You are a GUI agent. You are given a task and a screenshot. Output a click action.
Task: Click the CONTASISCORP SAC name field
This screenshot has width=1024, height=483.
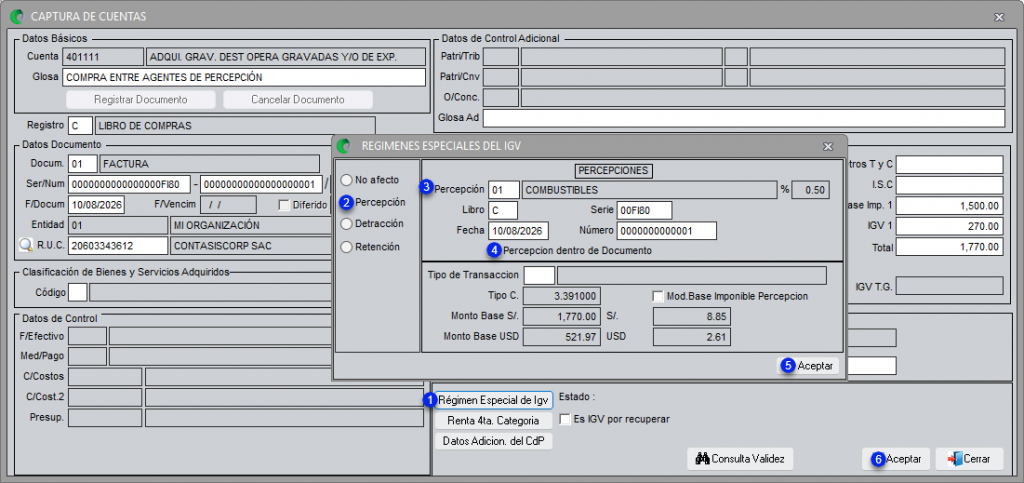pos(250,245)
